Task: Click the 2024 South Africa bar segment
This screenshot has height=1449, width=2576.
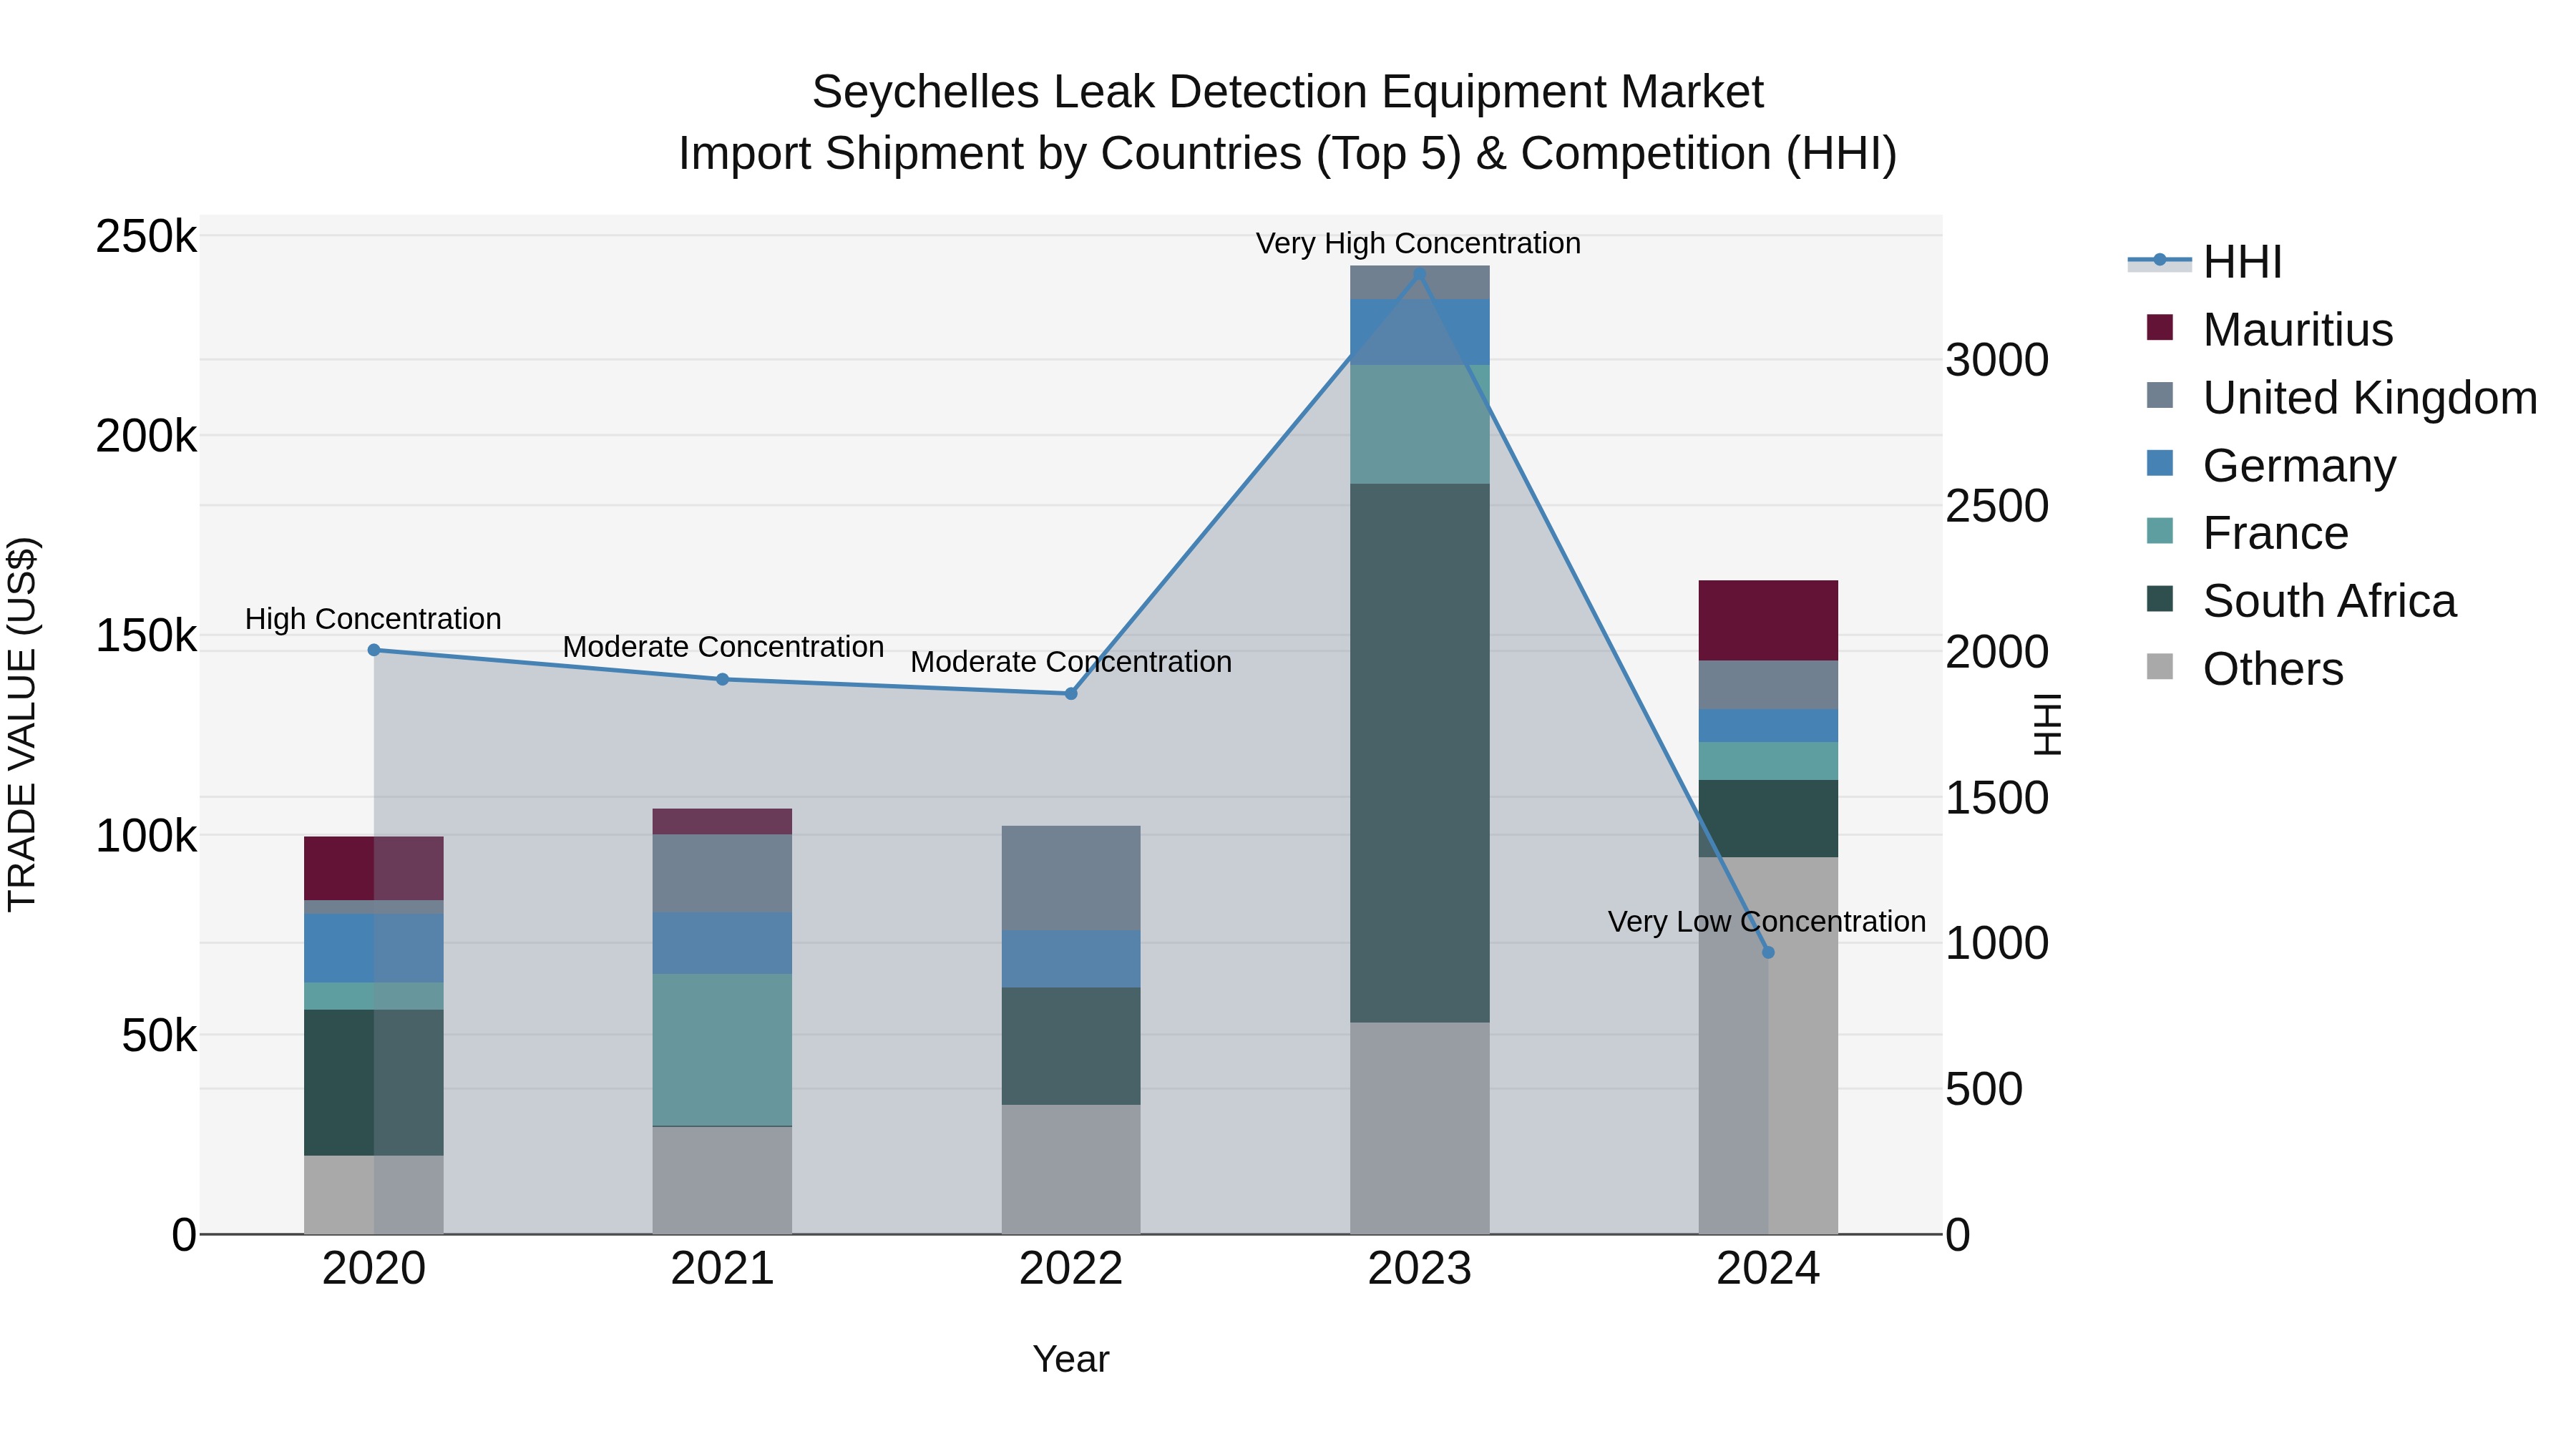Action: point(1768,819)
